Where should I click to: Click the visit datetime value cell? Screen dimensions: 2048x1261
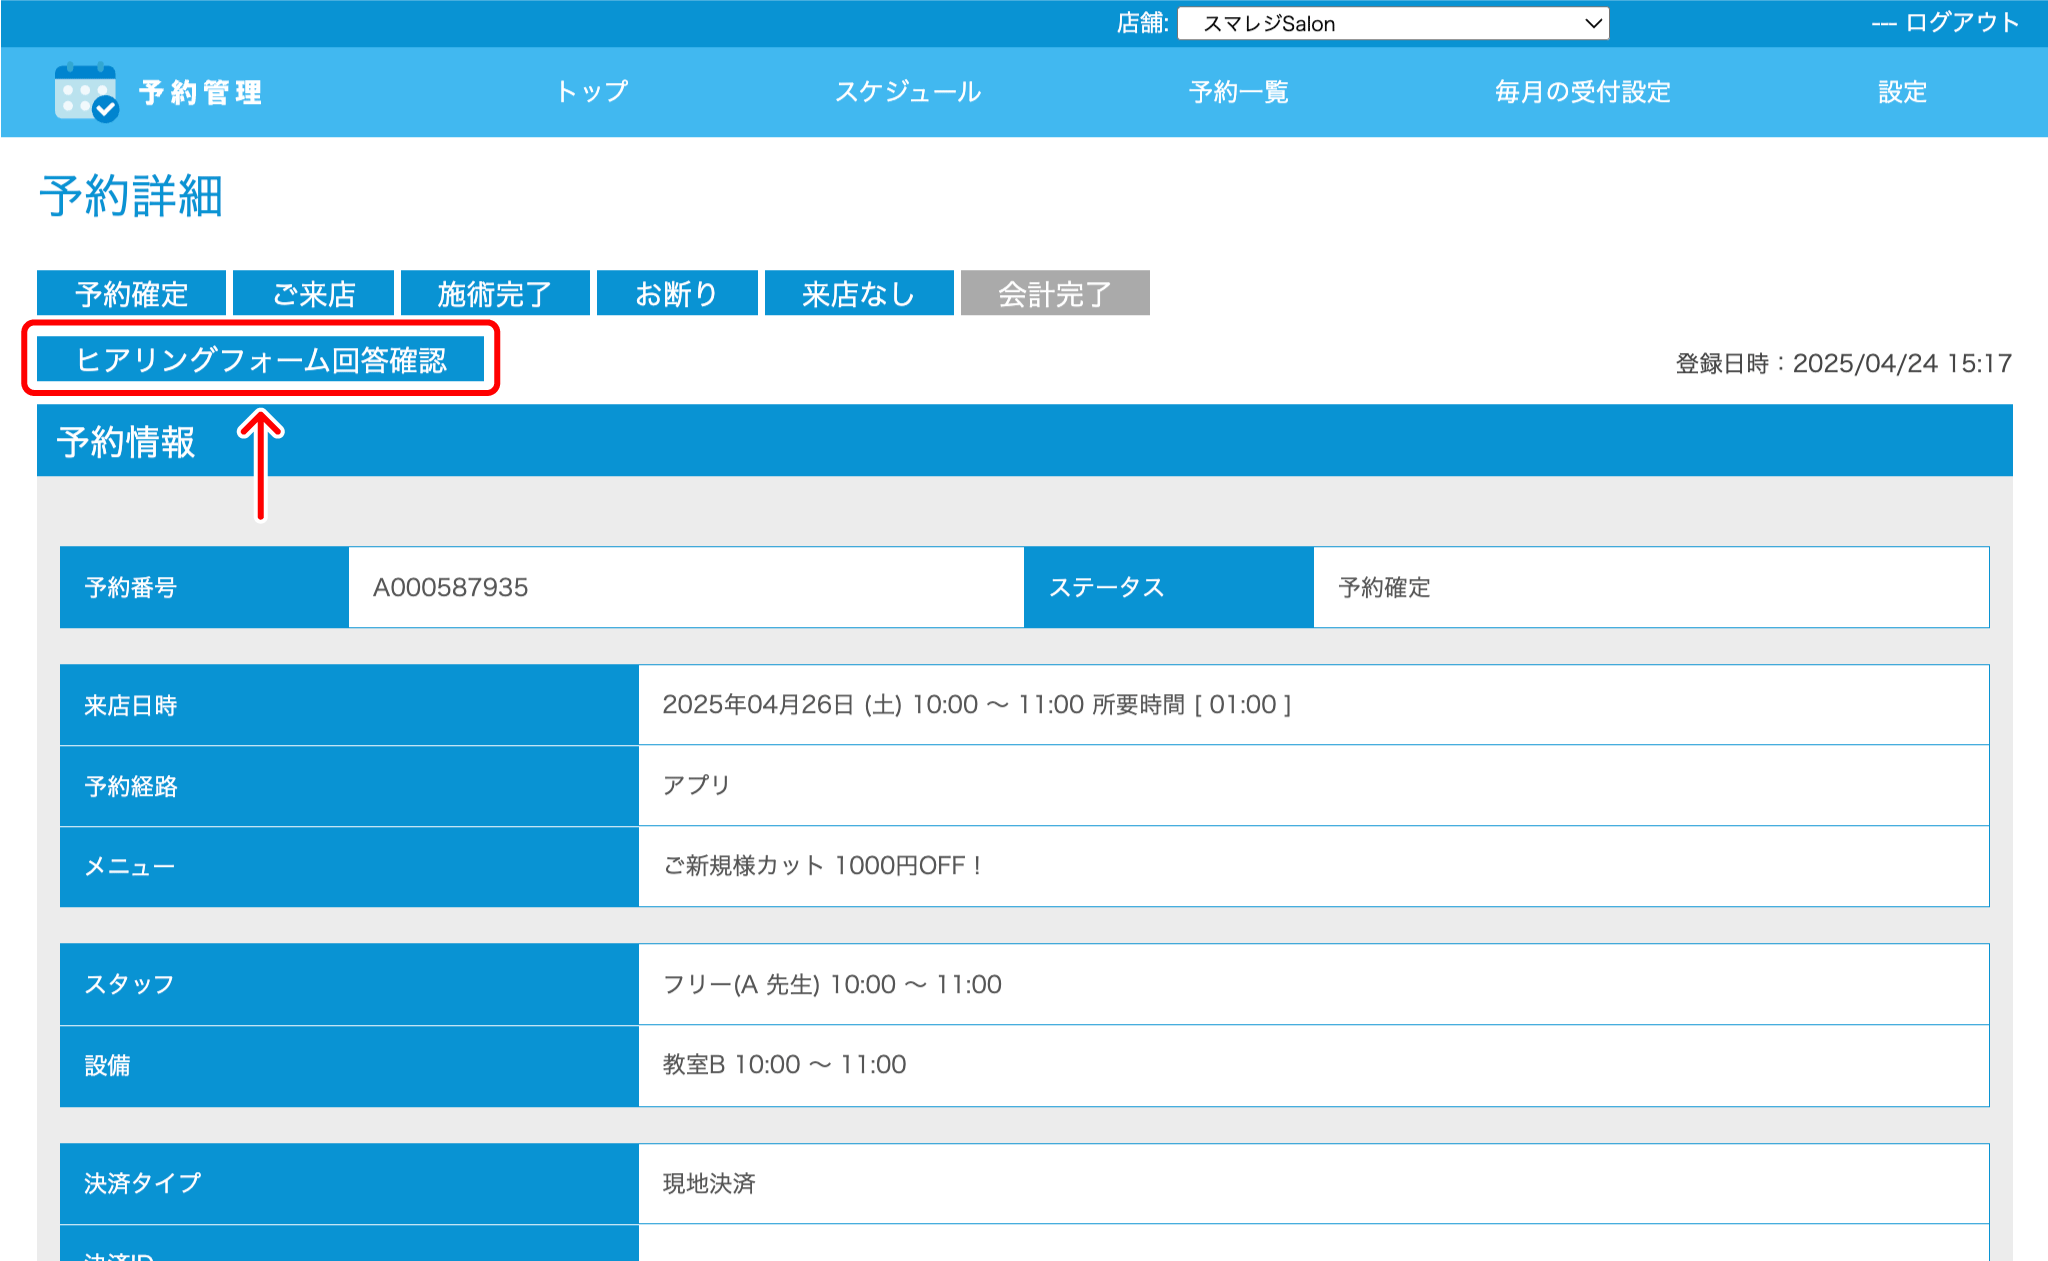point(1312,705)
